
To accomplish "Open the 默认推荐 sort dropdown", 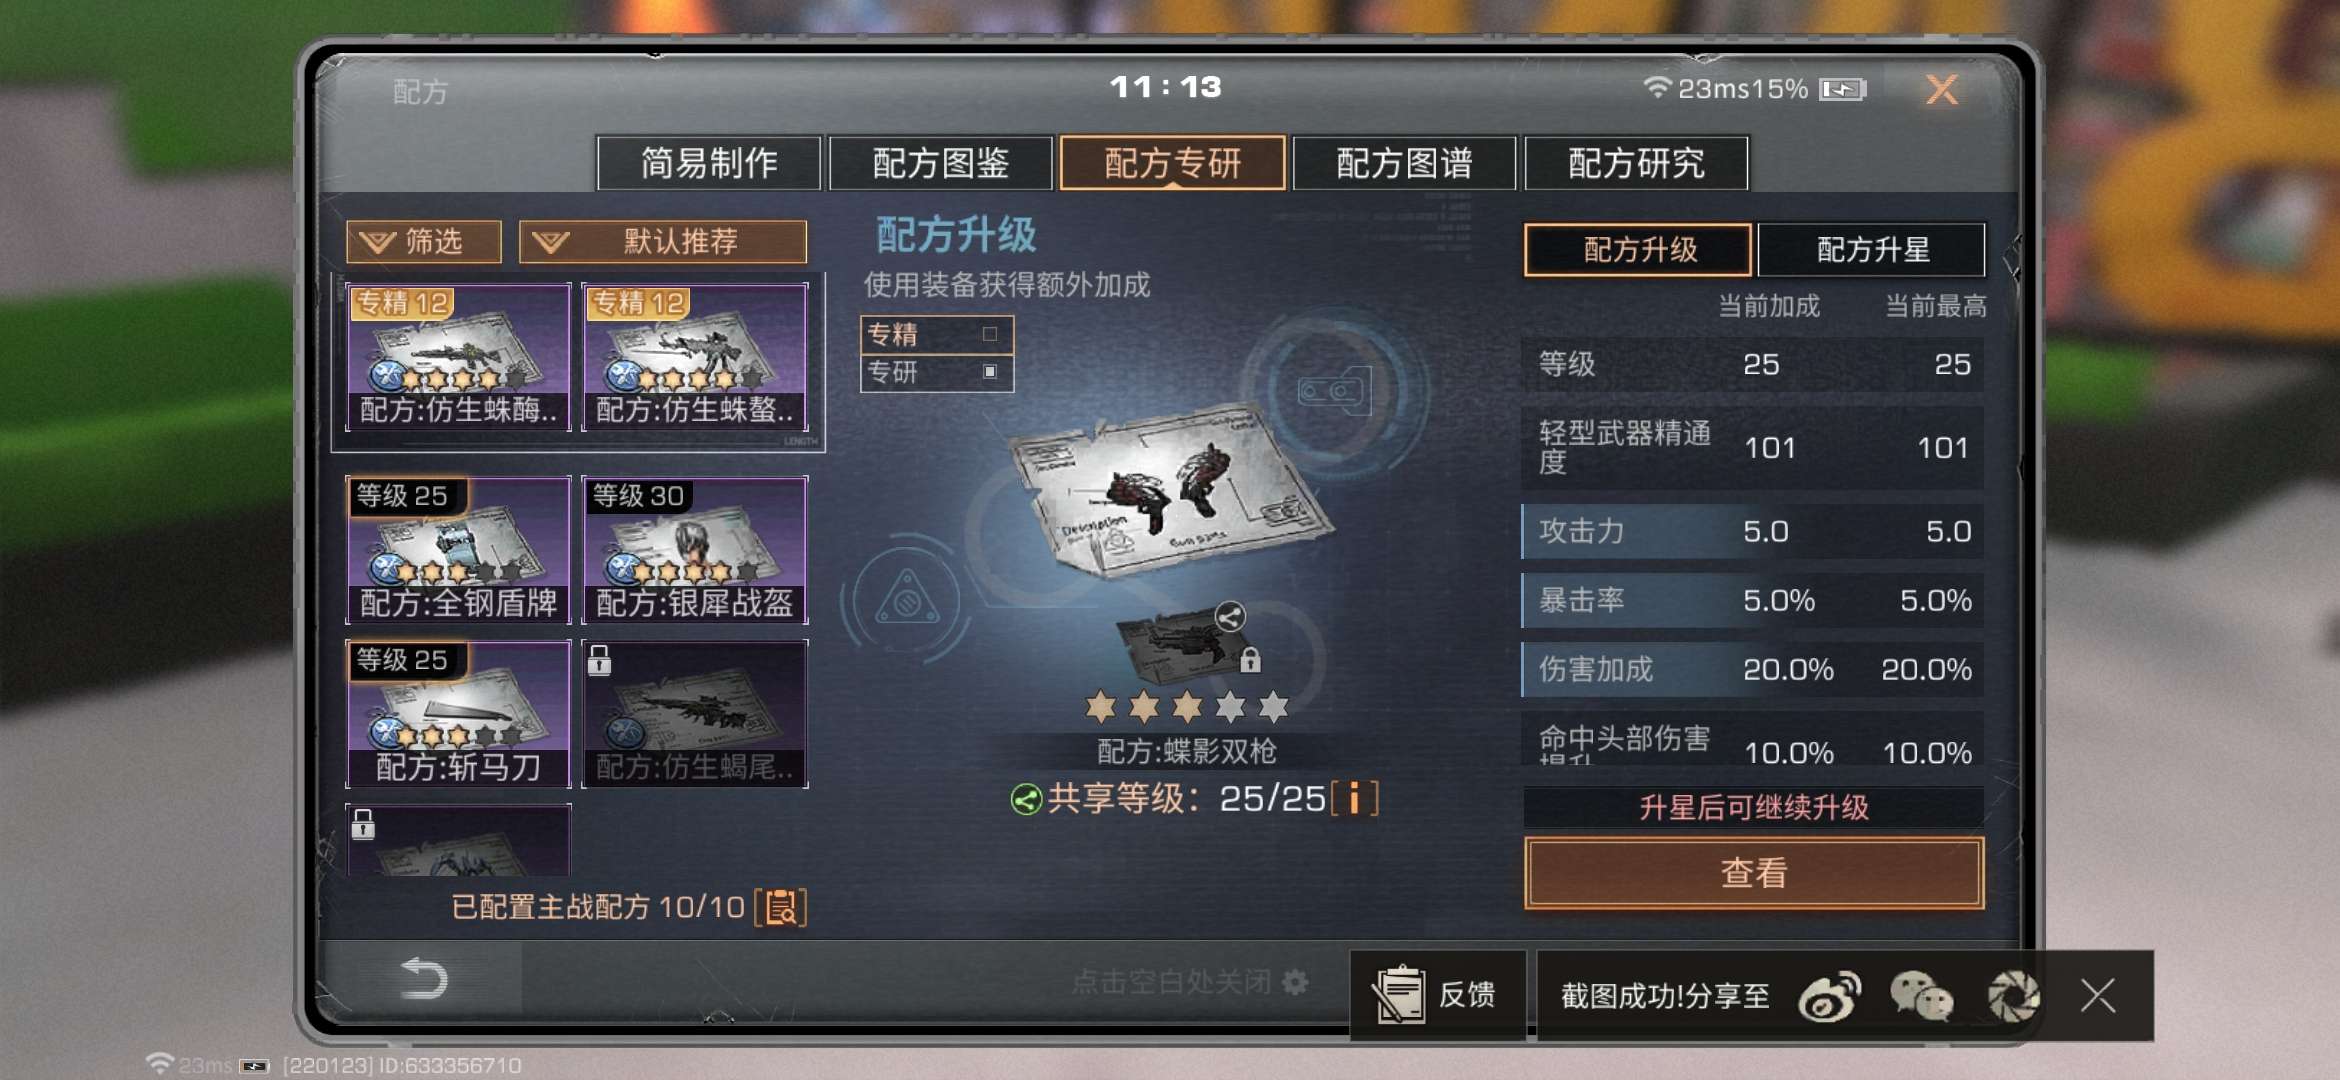I will pos(662,241).
